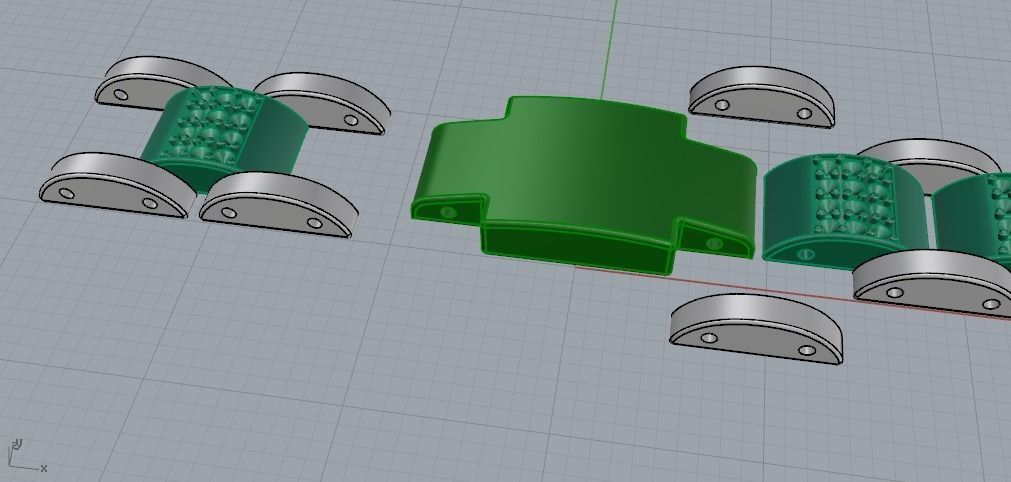Click the world axes icon in the viewport corner

[26, 456]
